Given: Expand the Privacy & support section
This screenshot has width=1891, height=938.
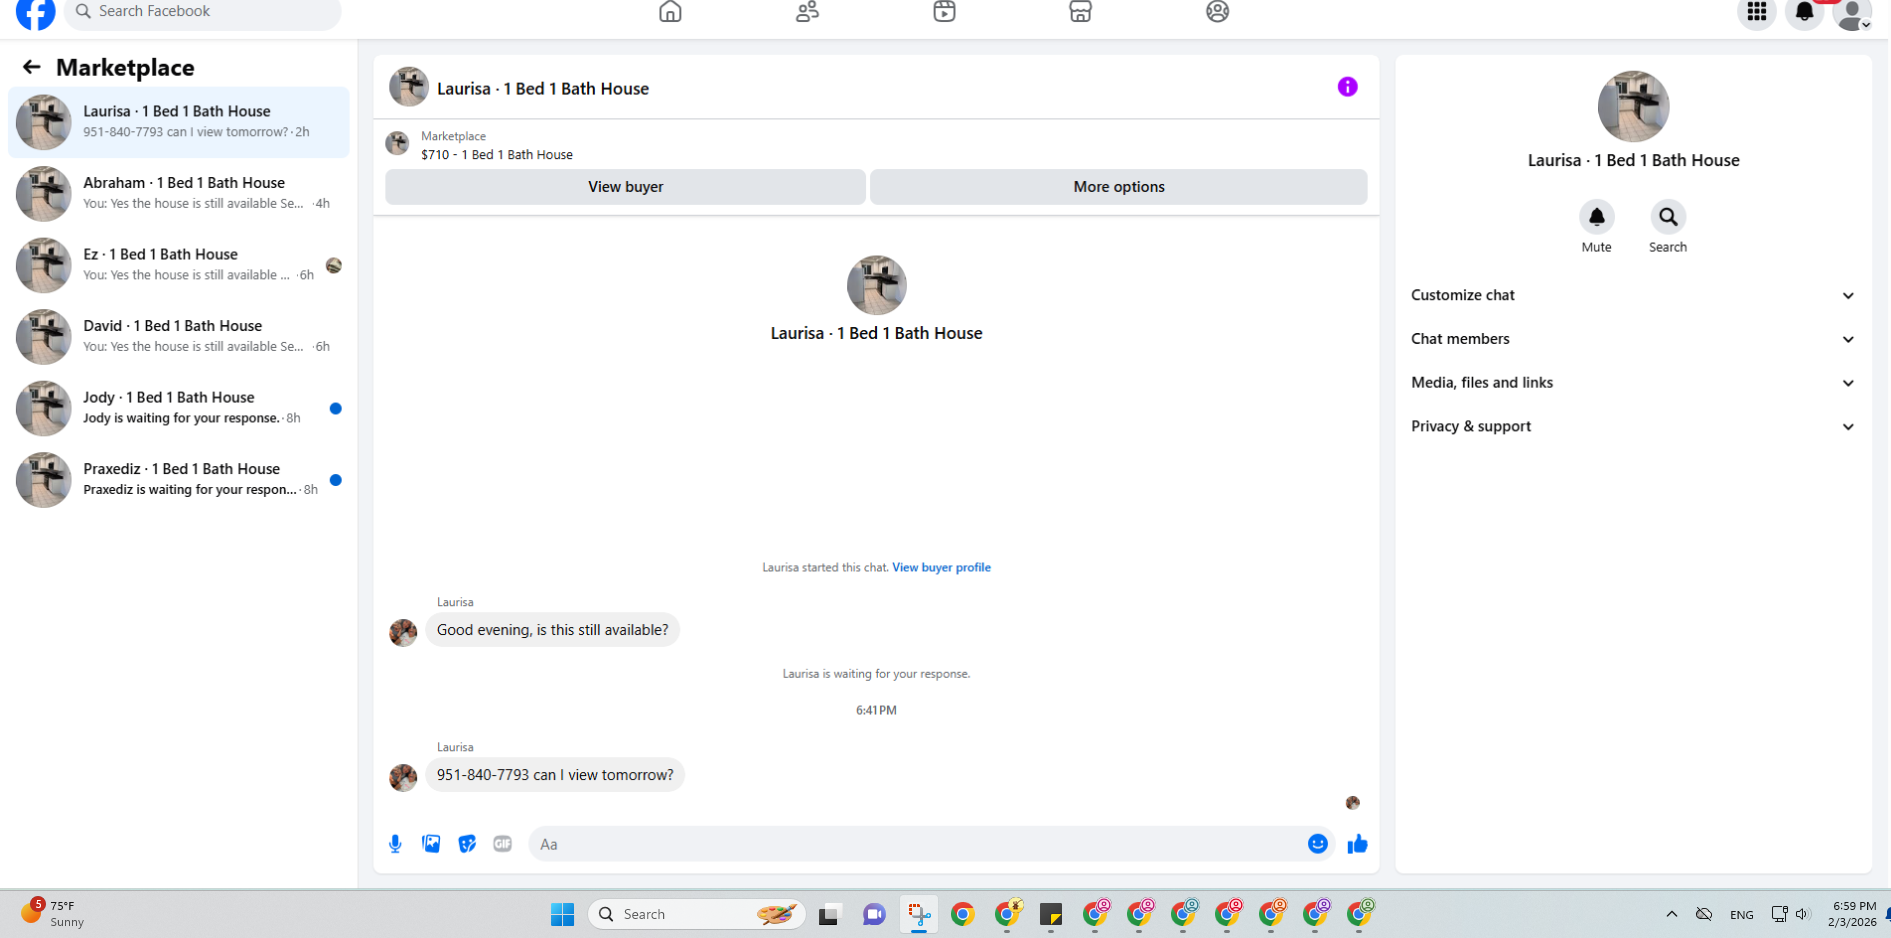Looking at the screenshot, I should tap(1633, 426).
